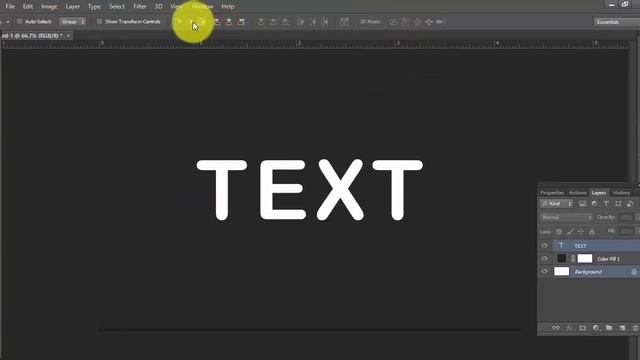
Task: Lock position move icon
Action: [x=580, y=231]
